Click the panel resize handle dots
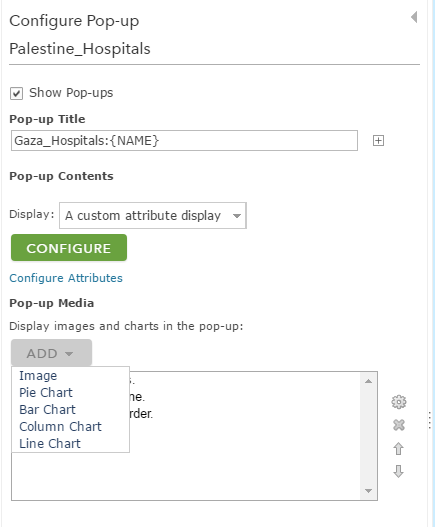Viewport: 435px width, 527px height. pos(430,420)
